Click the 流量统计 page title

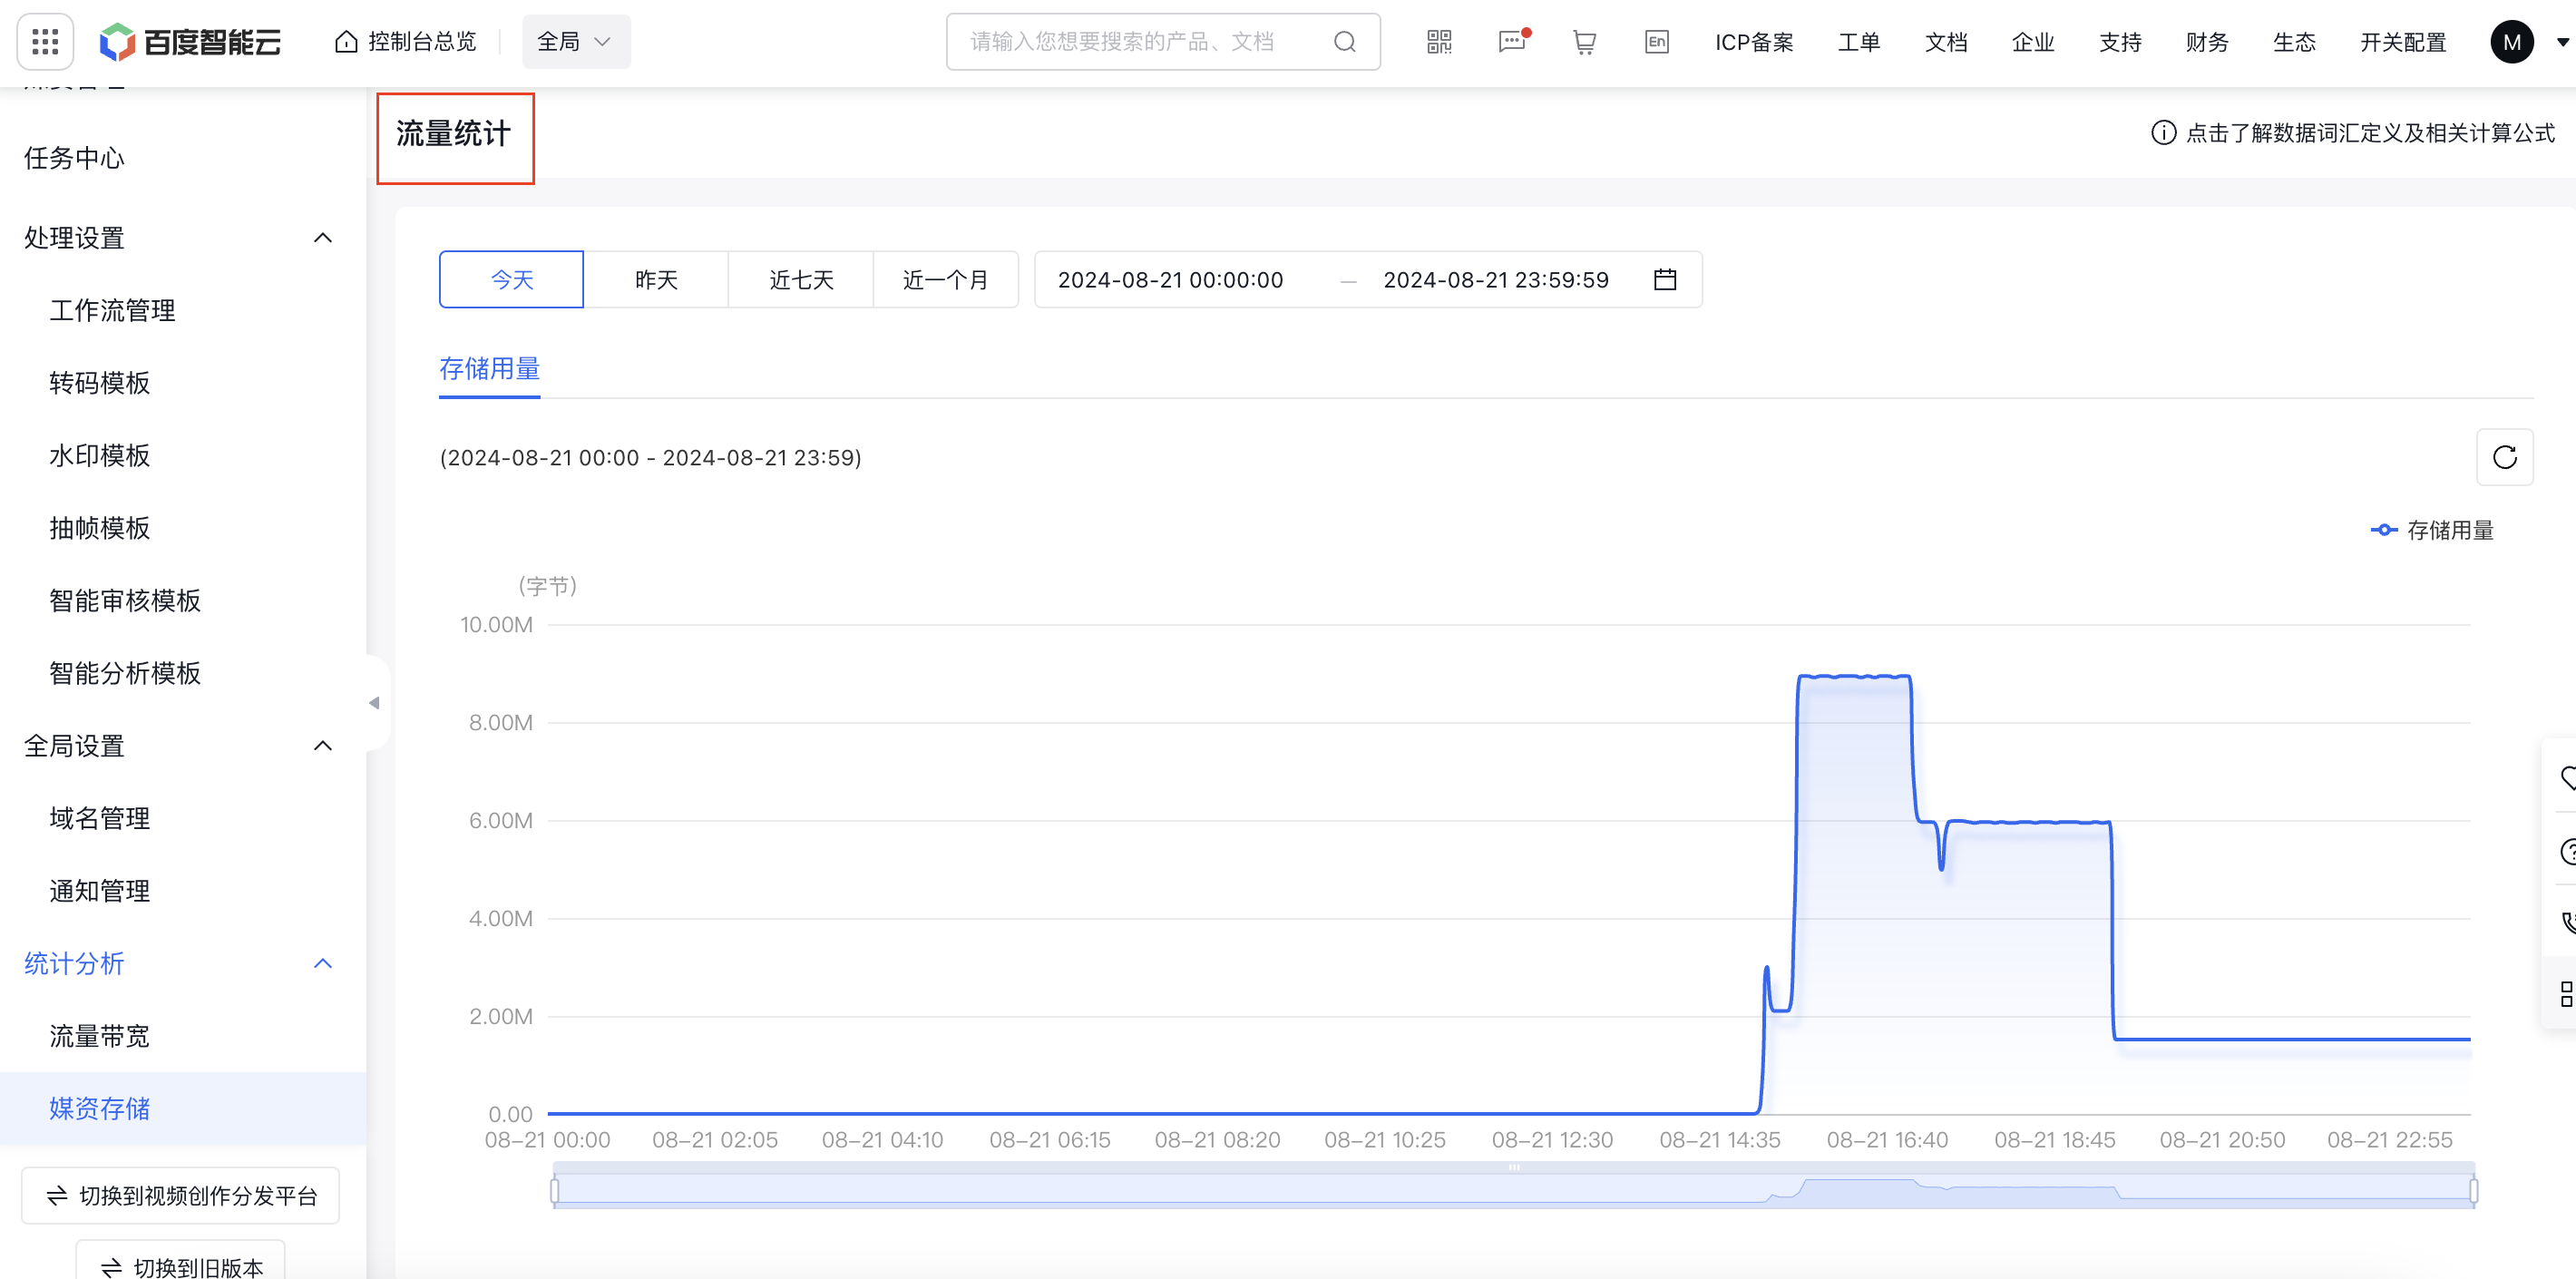pos(454,134)
